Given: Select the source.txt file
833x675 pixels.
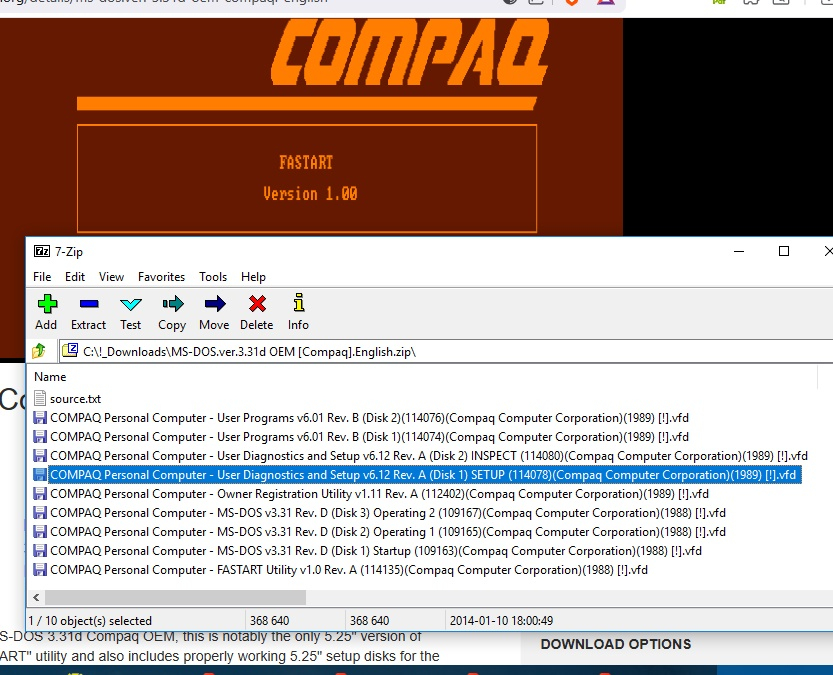Looking at the screenshot, I should (67, 399).
